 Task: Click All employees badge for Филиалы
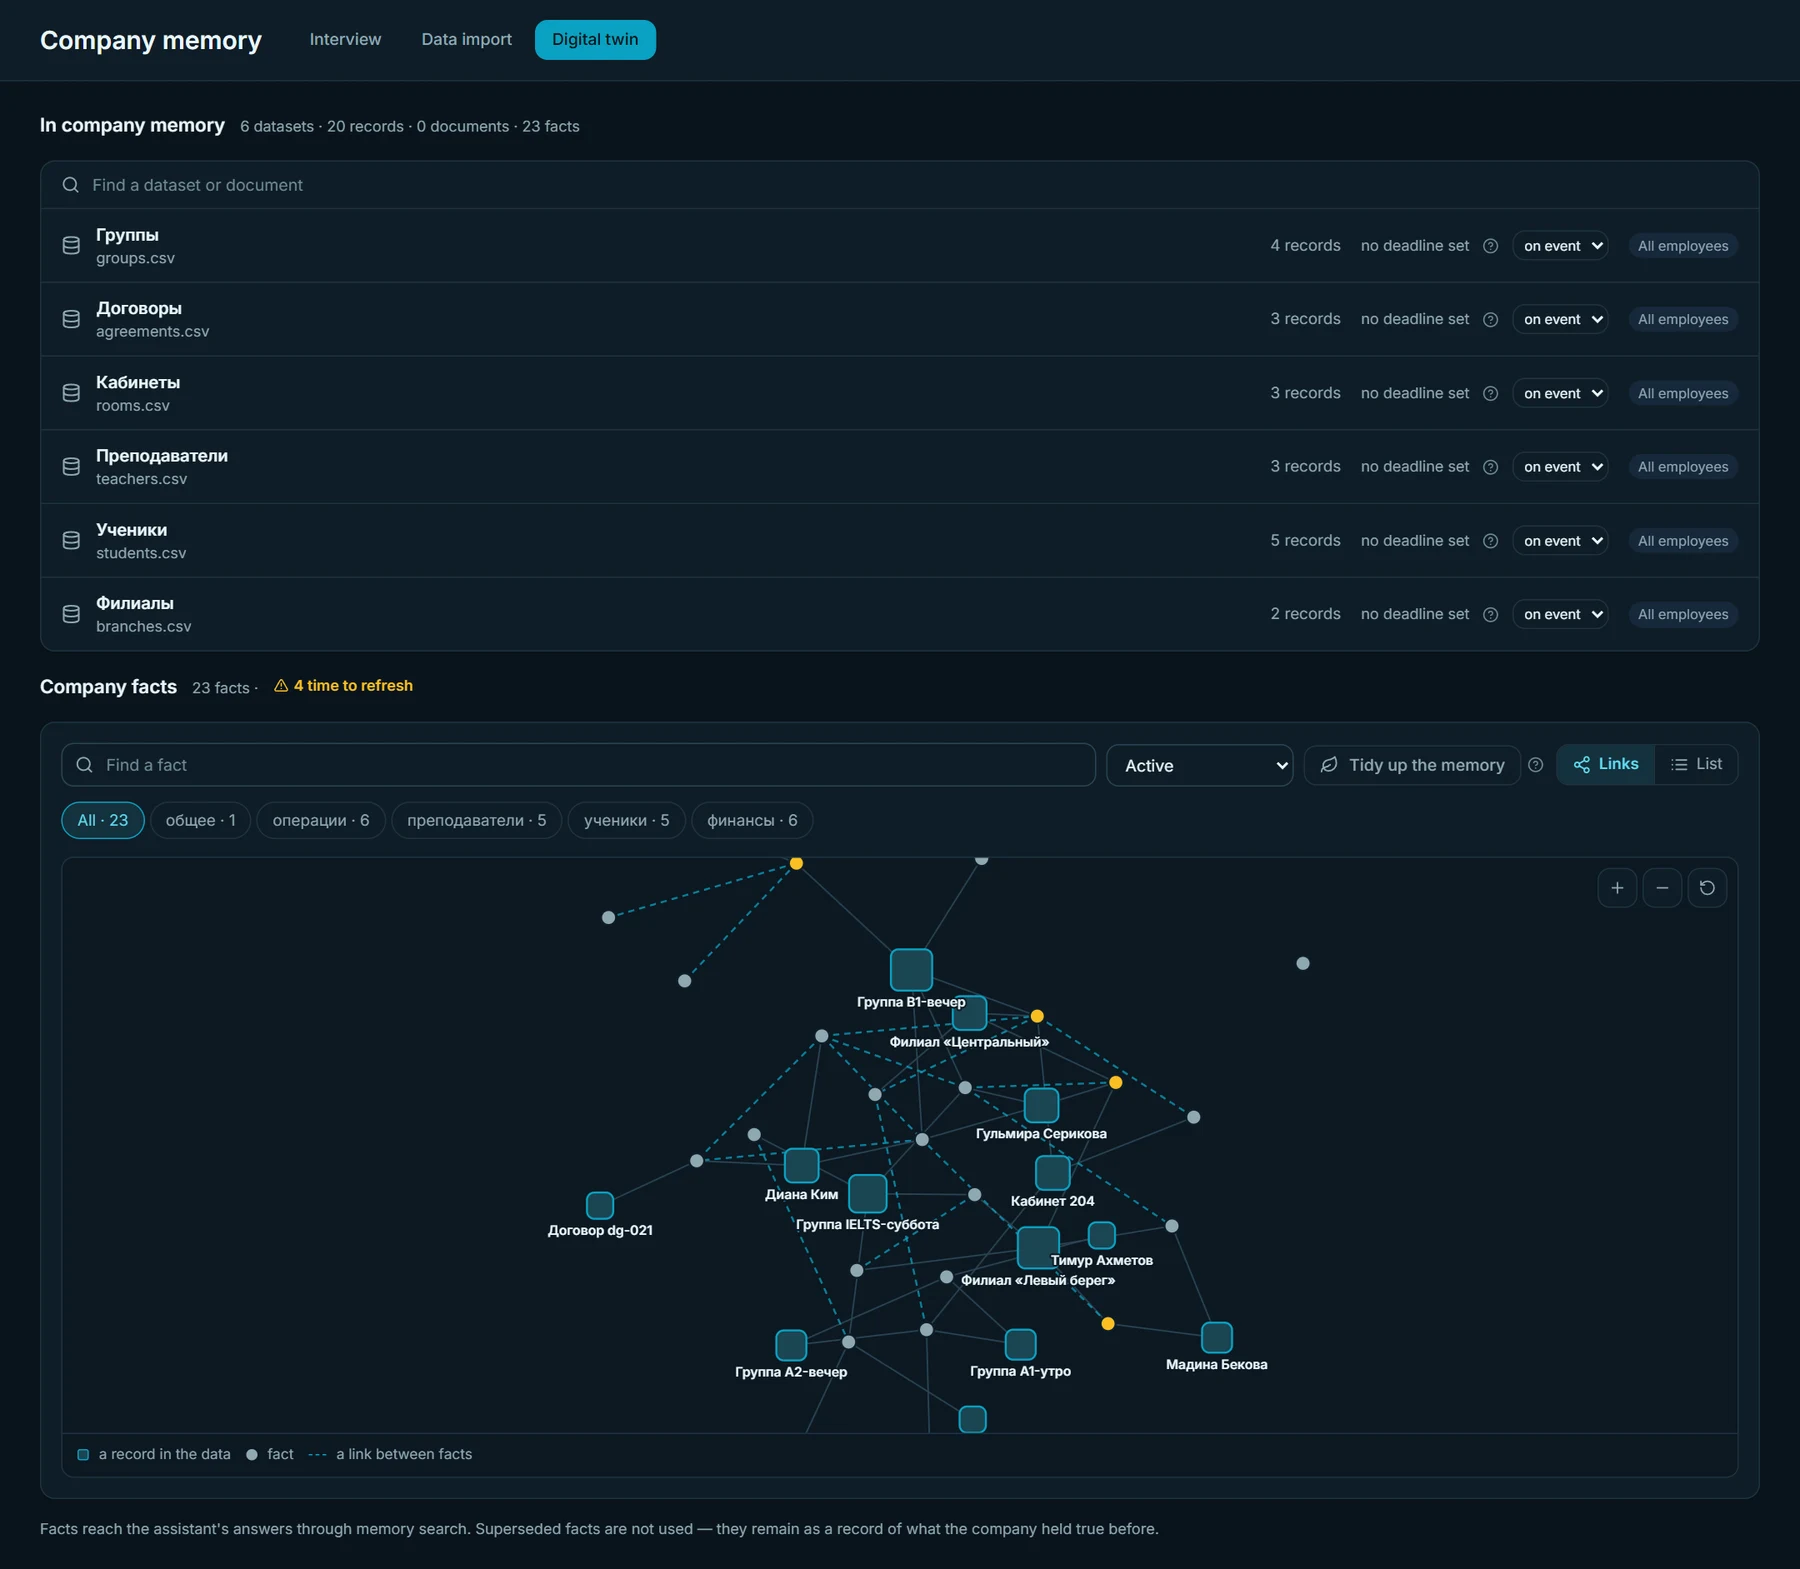point(1683,614)
